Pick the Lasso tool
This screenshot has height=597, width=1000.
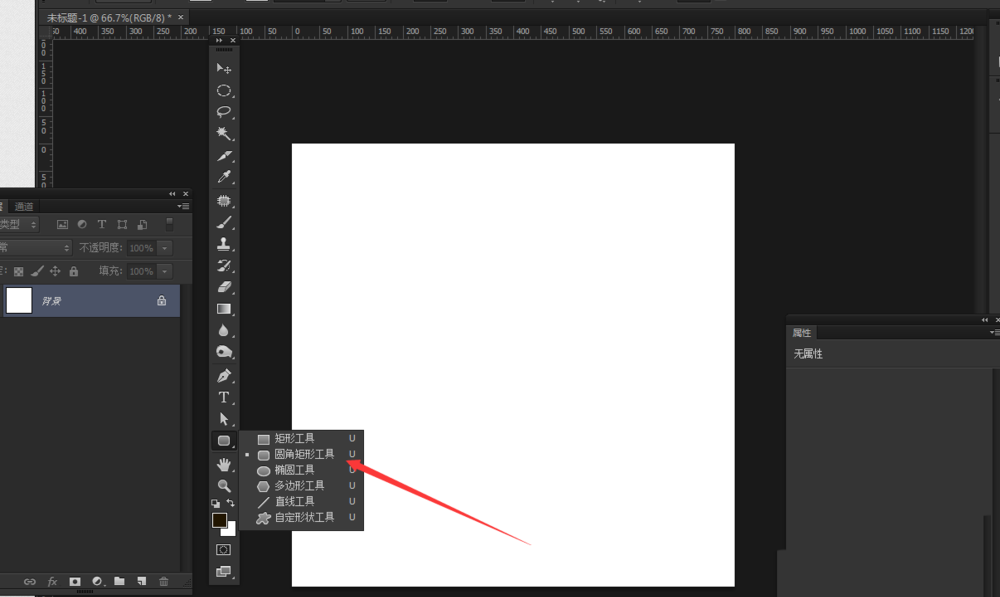224,112
